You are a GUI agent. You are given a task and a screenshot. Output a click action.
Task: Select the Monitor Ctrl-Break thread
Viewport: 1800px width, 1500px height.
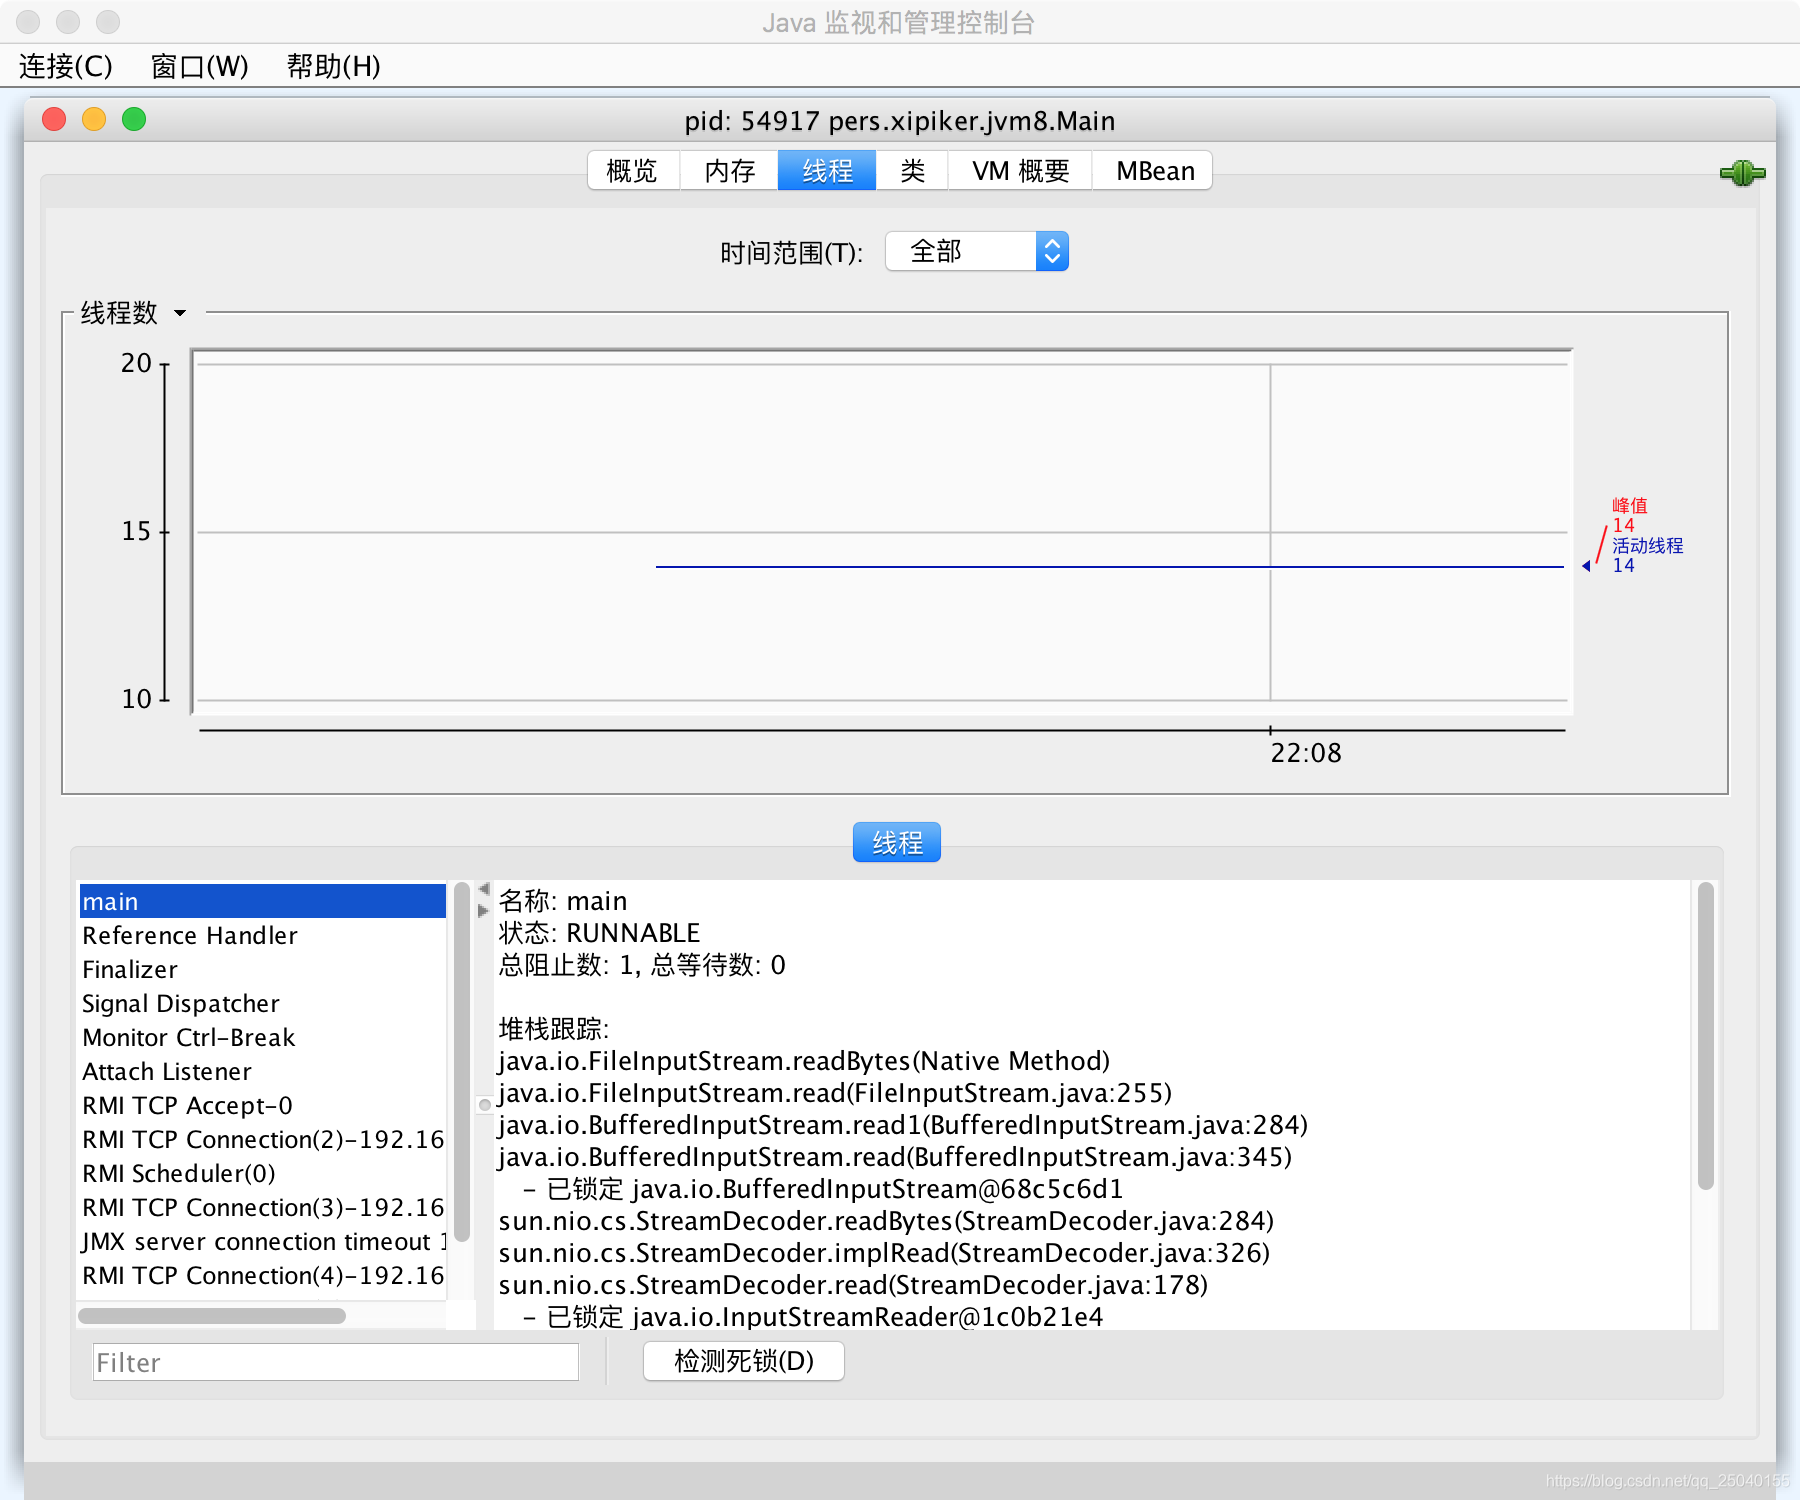tap(262, 1037)
